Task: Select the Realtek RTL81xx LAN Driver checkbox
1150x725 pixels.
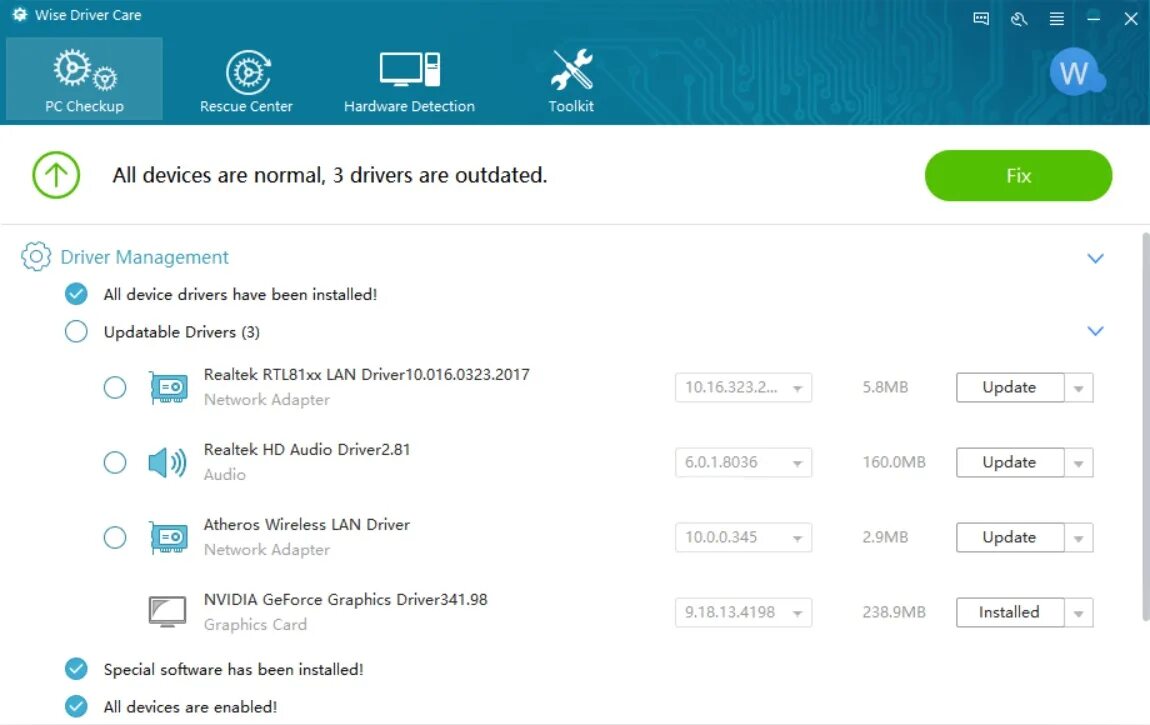Action: coord(114,387)
